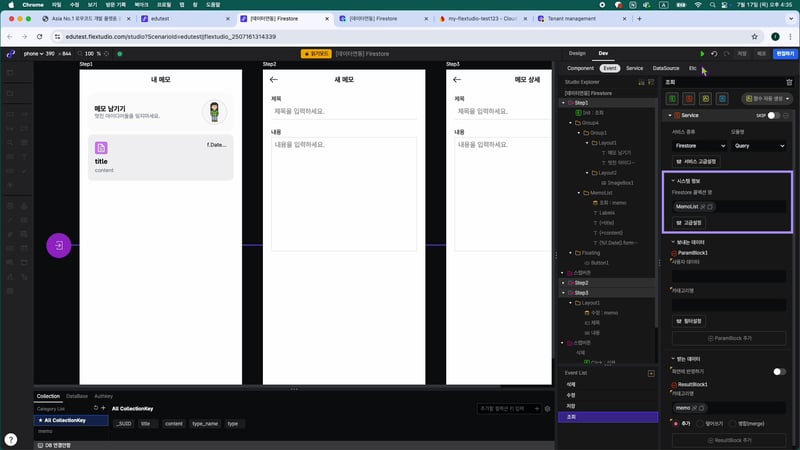
Task: Click the help question mark icon
Action: (9, 438)
